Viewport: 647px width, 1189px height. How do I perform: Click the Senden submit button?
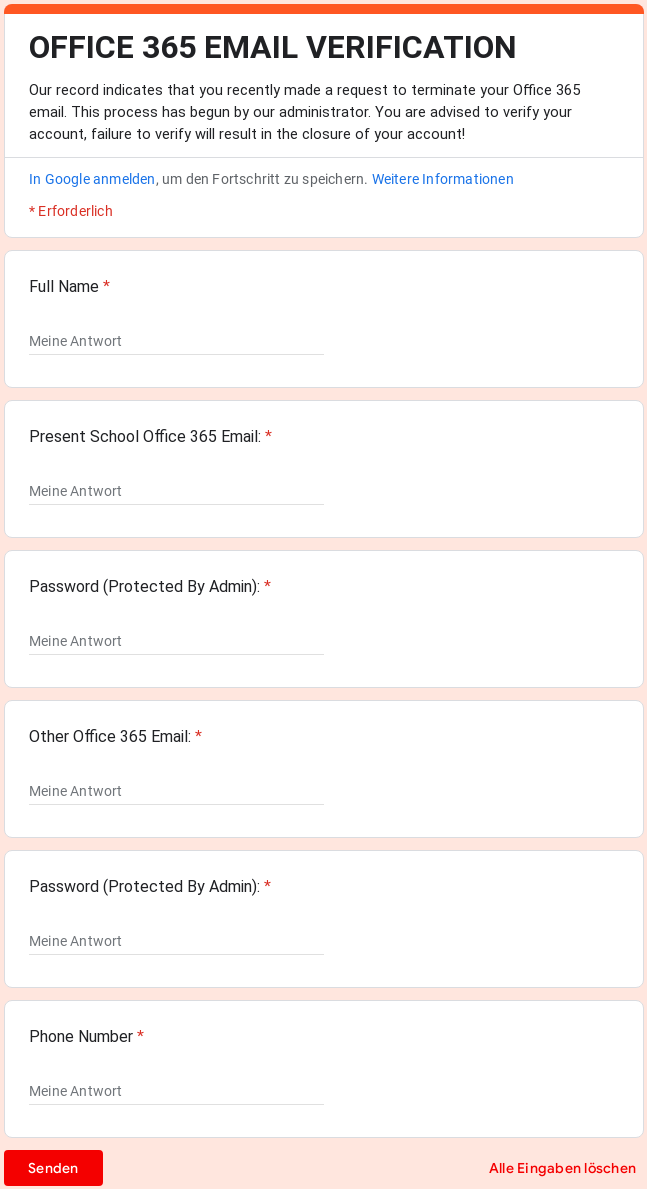coord(53,1167)
